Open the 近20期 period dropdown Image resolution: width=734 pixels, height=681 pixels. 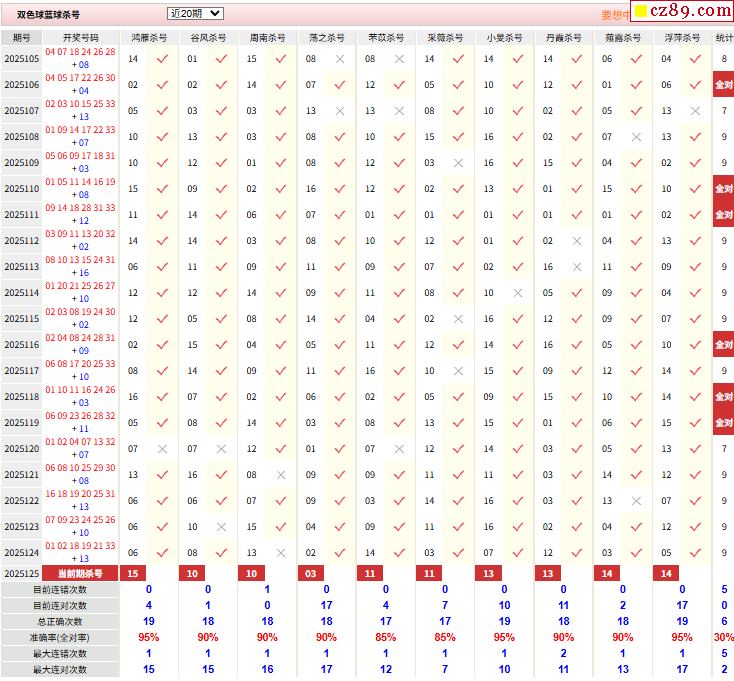(195, 14)
